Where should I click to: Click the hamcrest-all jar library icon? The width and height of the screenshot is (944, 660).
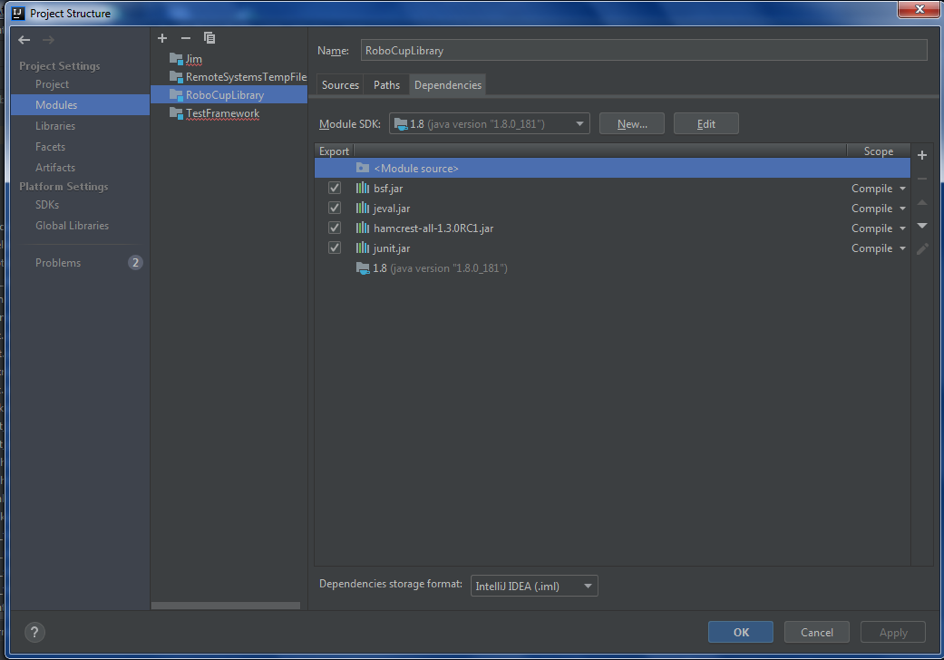click(362, 228)
